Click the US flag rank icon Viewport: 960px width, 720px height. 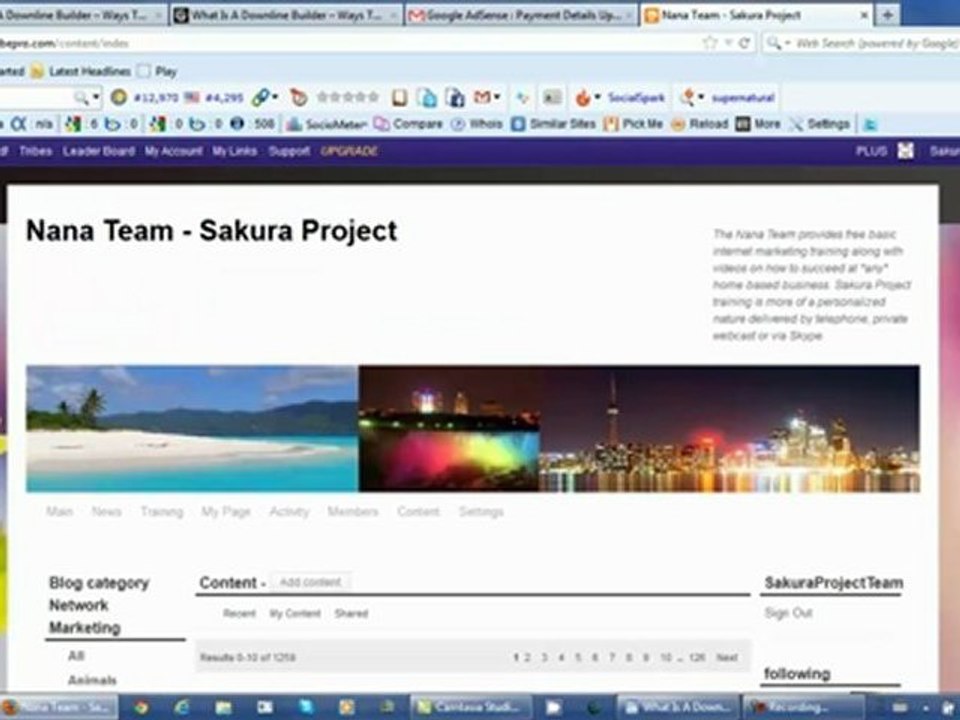192,97
